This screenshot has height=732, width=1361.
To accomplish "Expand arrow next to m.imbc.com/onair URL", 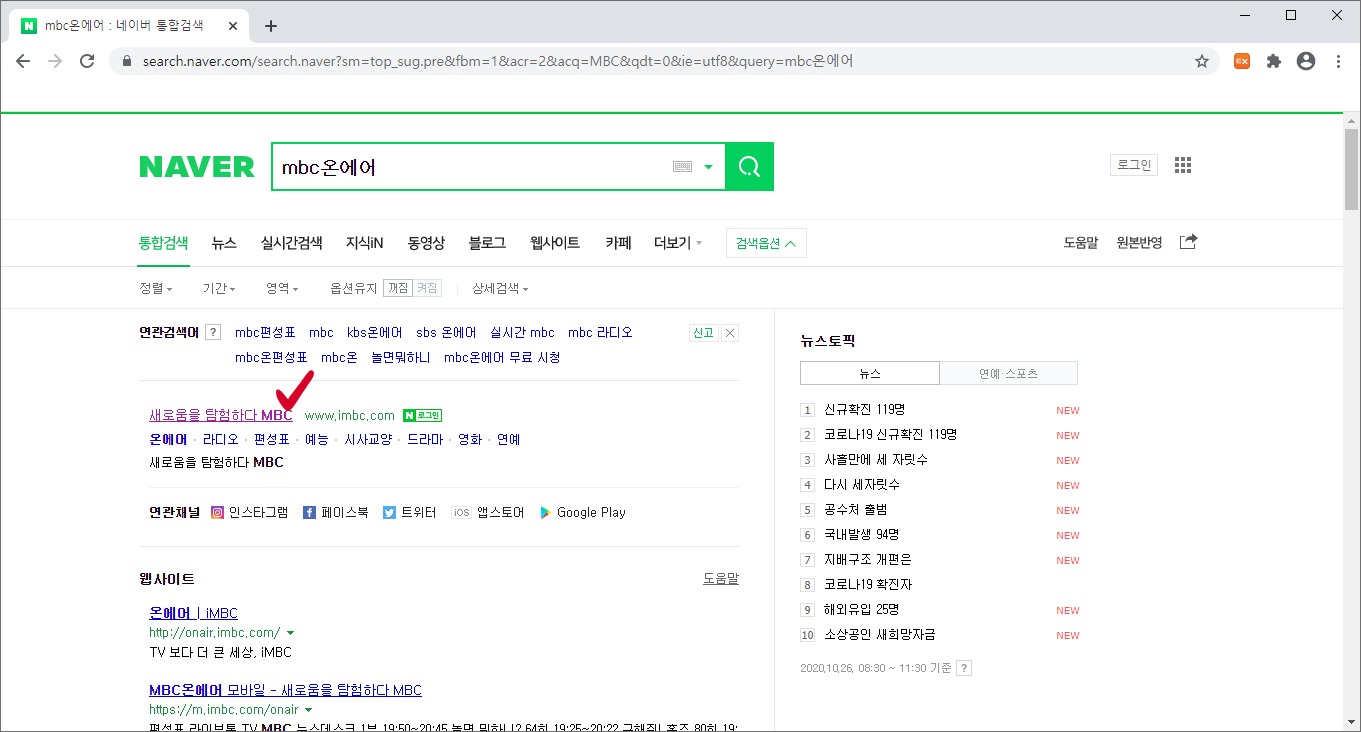I will pyautogui.click(x=307, y=709).
